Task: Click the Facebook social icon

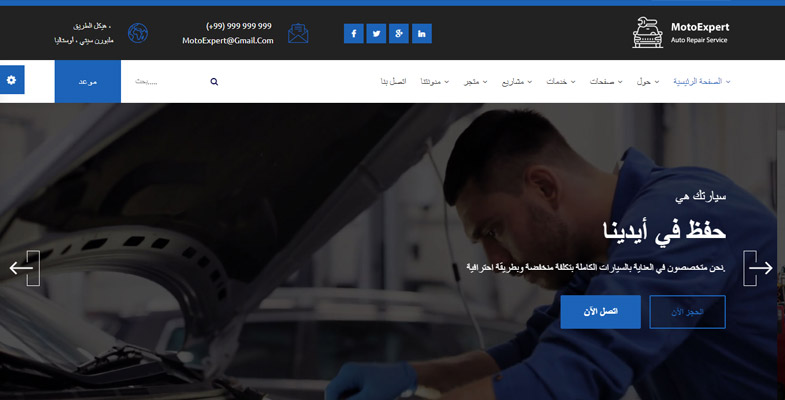Action: tap(353, 34)
